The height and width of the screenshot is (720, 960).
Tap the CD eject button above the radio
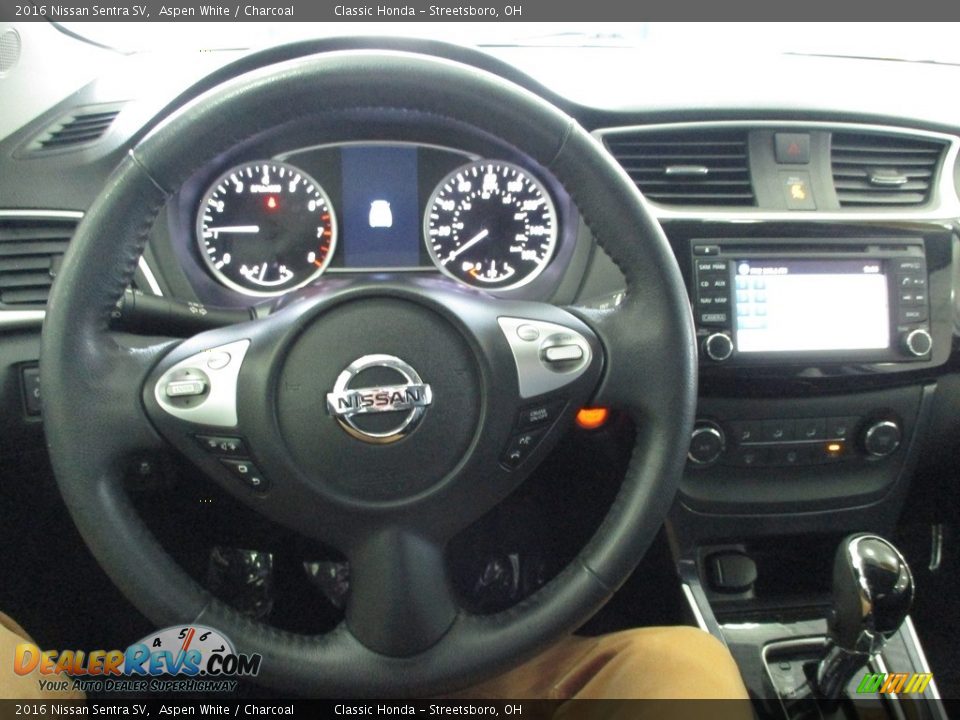click(x=707, y=250)
